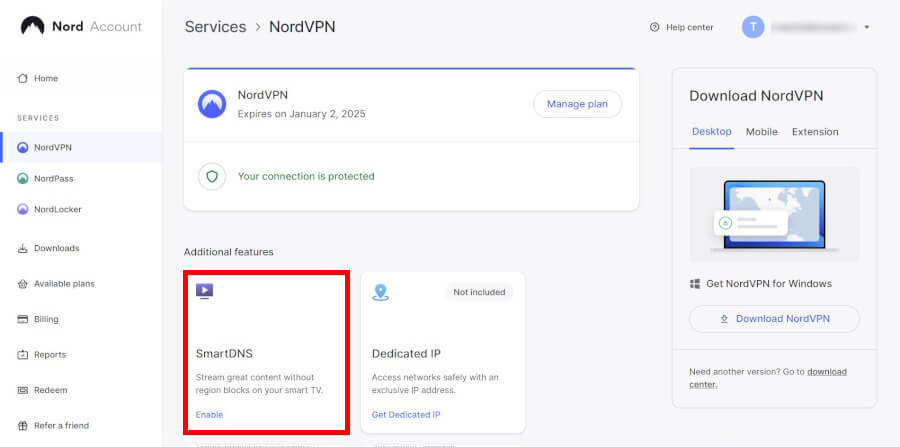900x447 pixels.
Task: Click the NordVPN sidebar icon
Action: pos(22,147)
